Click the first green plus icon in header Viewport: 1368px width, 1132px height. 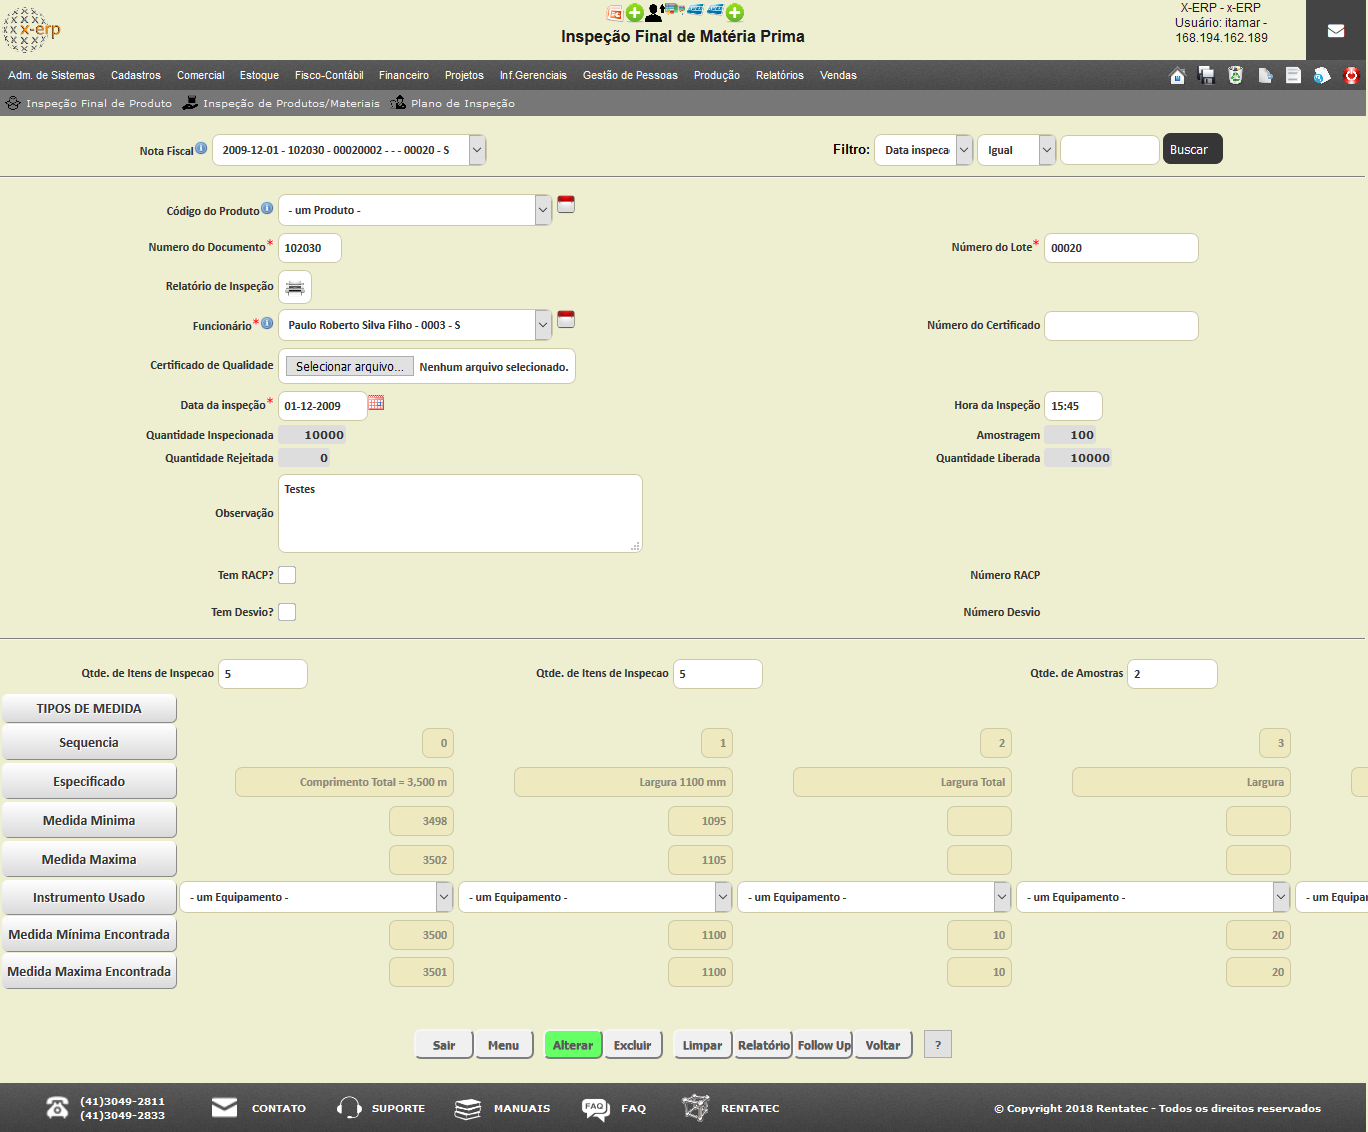point(634,13)
